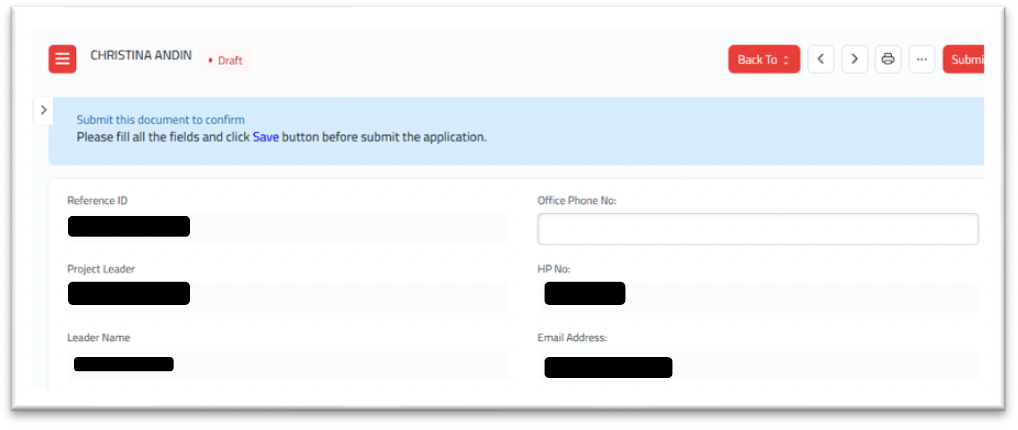The width and height of the screenshot is (1018, 430).
Task: Click the Email Address field
Action: [x=758, y=366]
